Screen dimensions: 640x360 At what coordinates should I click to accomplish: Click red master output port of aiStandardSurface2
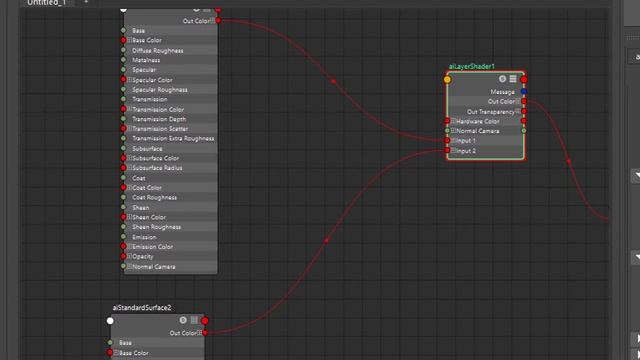tap(205, 321)
